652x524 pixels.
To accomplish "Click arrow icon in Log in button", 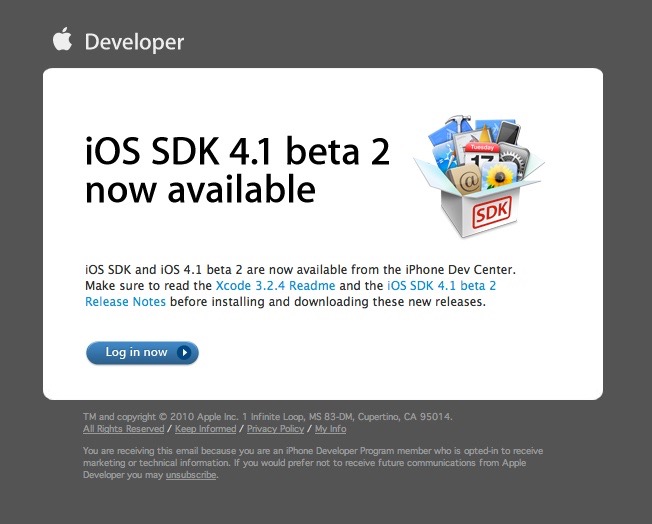I will (184, 353).
